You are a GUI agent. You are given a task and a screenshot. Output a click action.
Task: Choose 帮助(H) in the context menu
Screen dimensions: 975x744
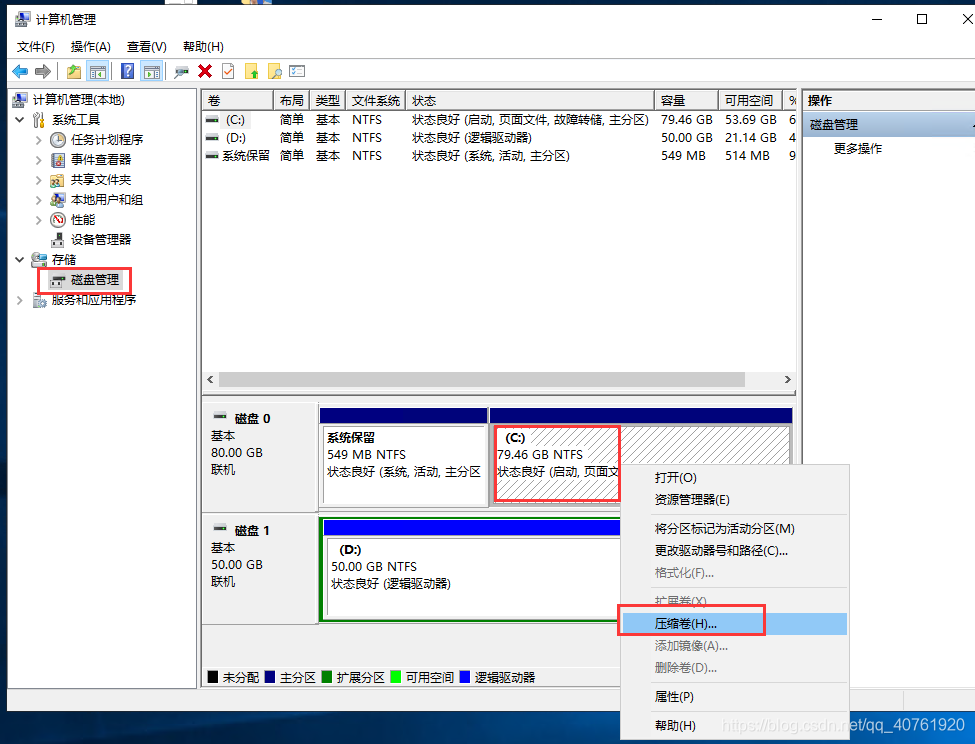tap(734, 725)
